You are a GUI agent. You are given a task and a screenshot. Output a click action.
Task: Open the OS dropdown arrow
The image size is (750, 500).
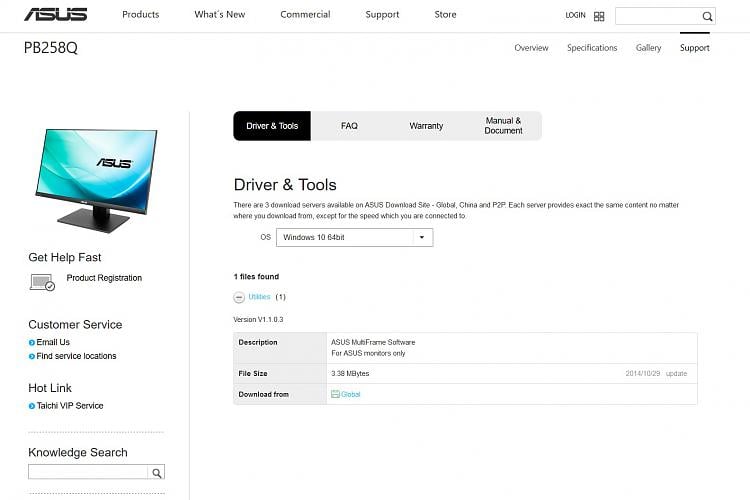tap(422, 237)
